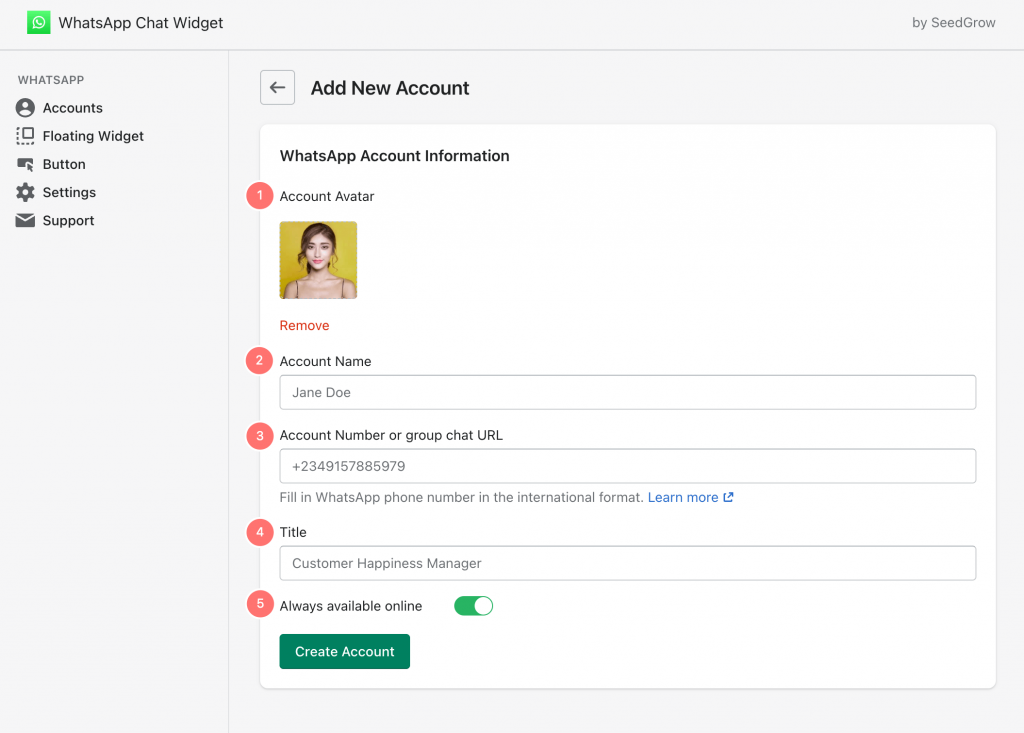Disable Always available online

[473, 605]
